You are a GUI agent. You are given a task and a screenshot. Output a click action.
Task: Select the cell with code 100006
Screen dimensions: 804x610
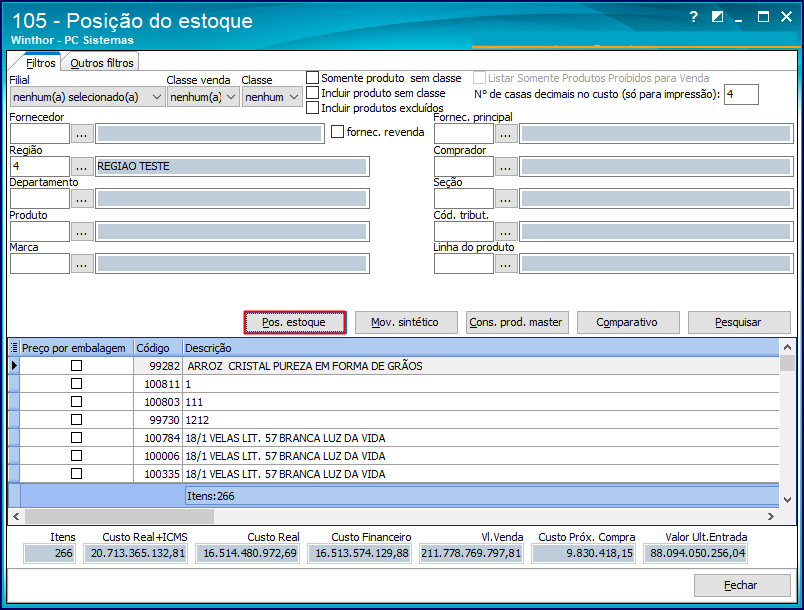coord(158,456)
